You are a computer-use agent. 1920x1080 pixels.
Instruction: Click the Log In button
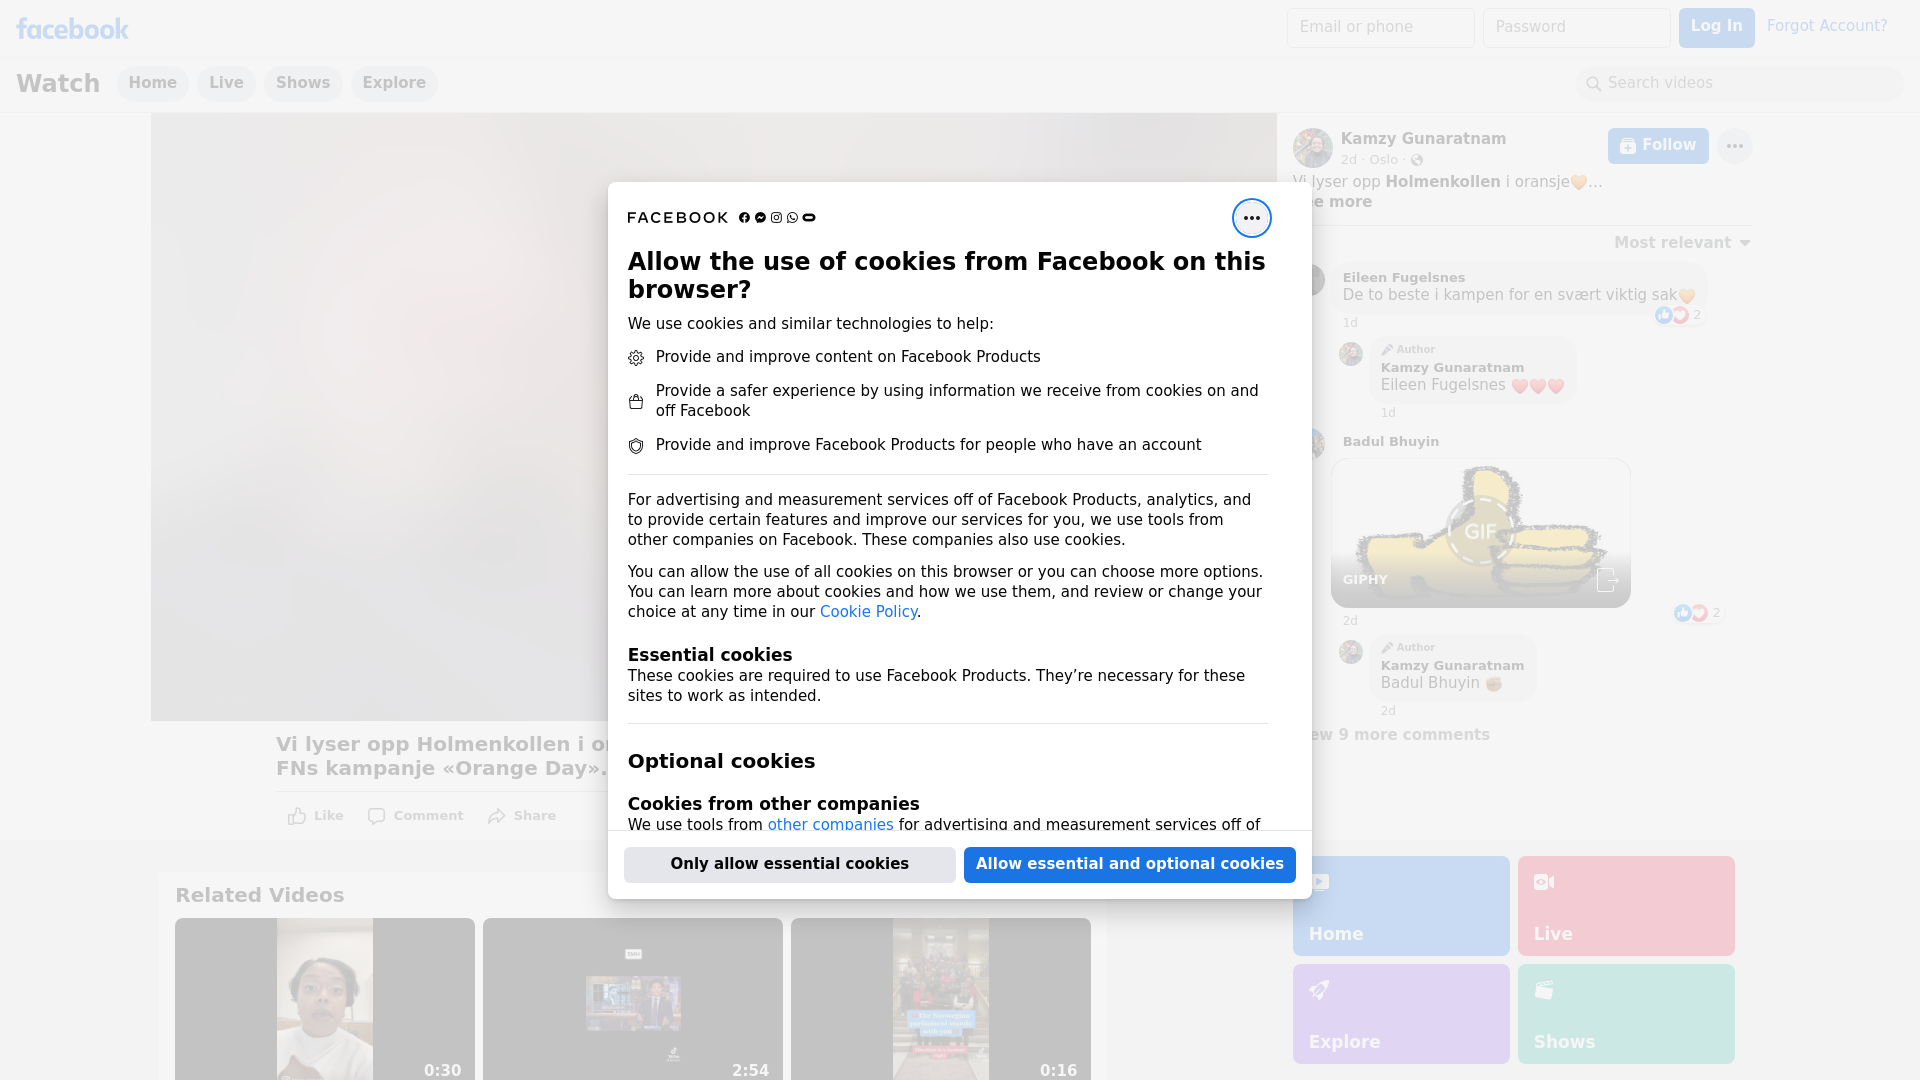click(1716, 28)
